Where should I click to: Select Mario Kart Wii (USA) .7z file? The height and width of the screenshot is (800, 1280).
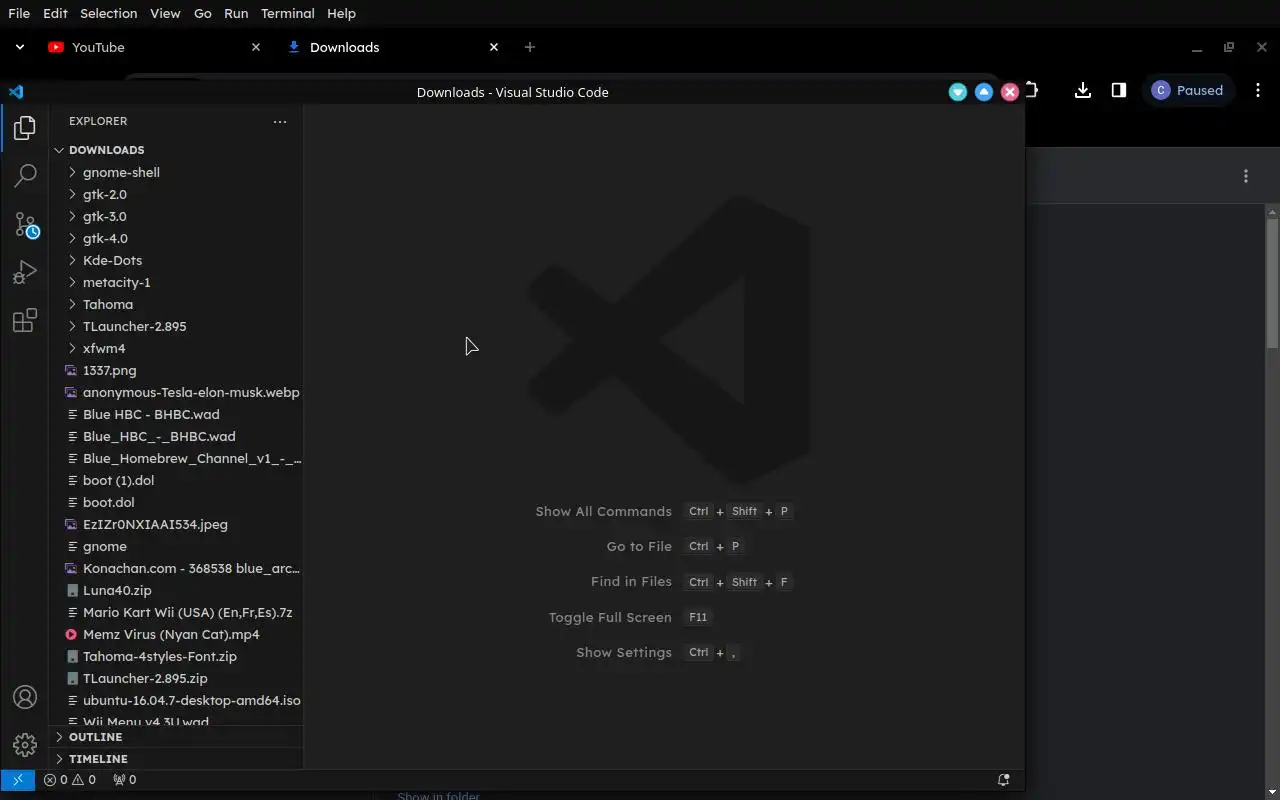click(x=176, y=612)
